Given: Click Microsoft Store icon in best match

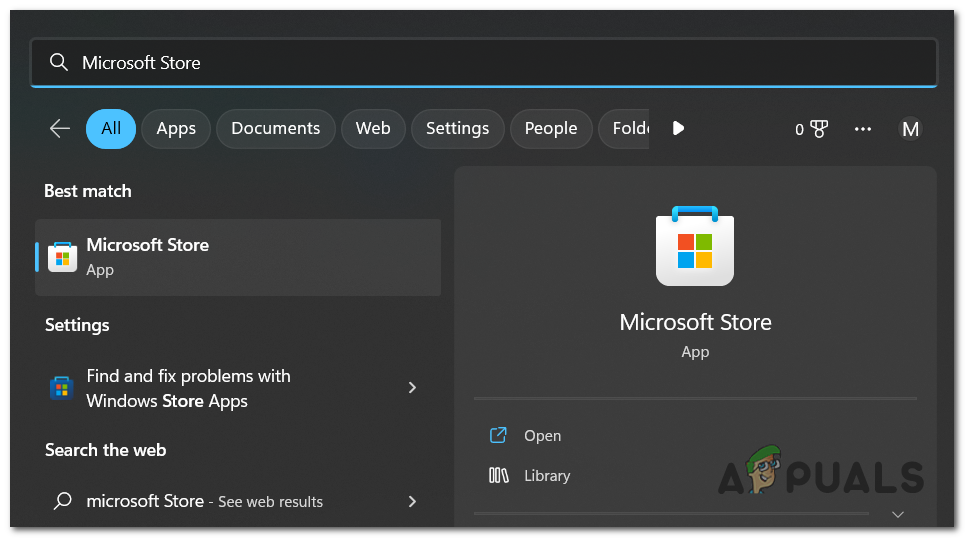Looking at the screenshot, I should (63, 257).
